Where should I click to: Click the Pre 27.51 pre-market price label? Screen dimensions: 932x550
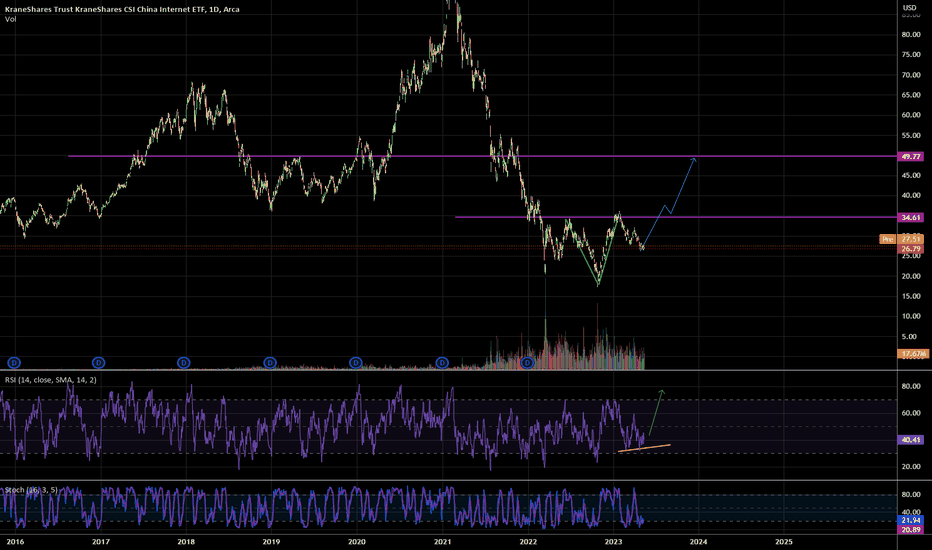(x=901, y=239)
